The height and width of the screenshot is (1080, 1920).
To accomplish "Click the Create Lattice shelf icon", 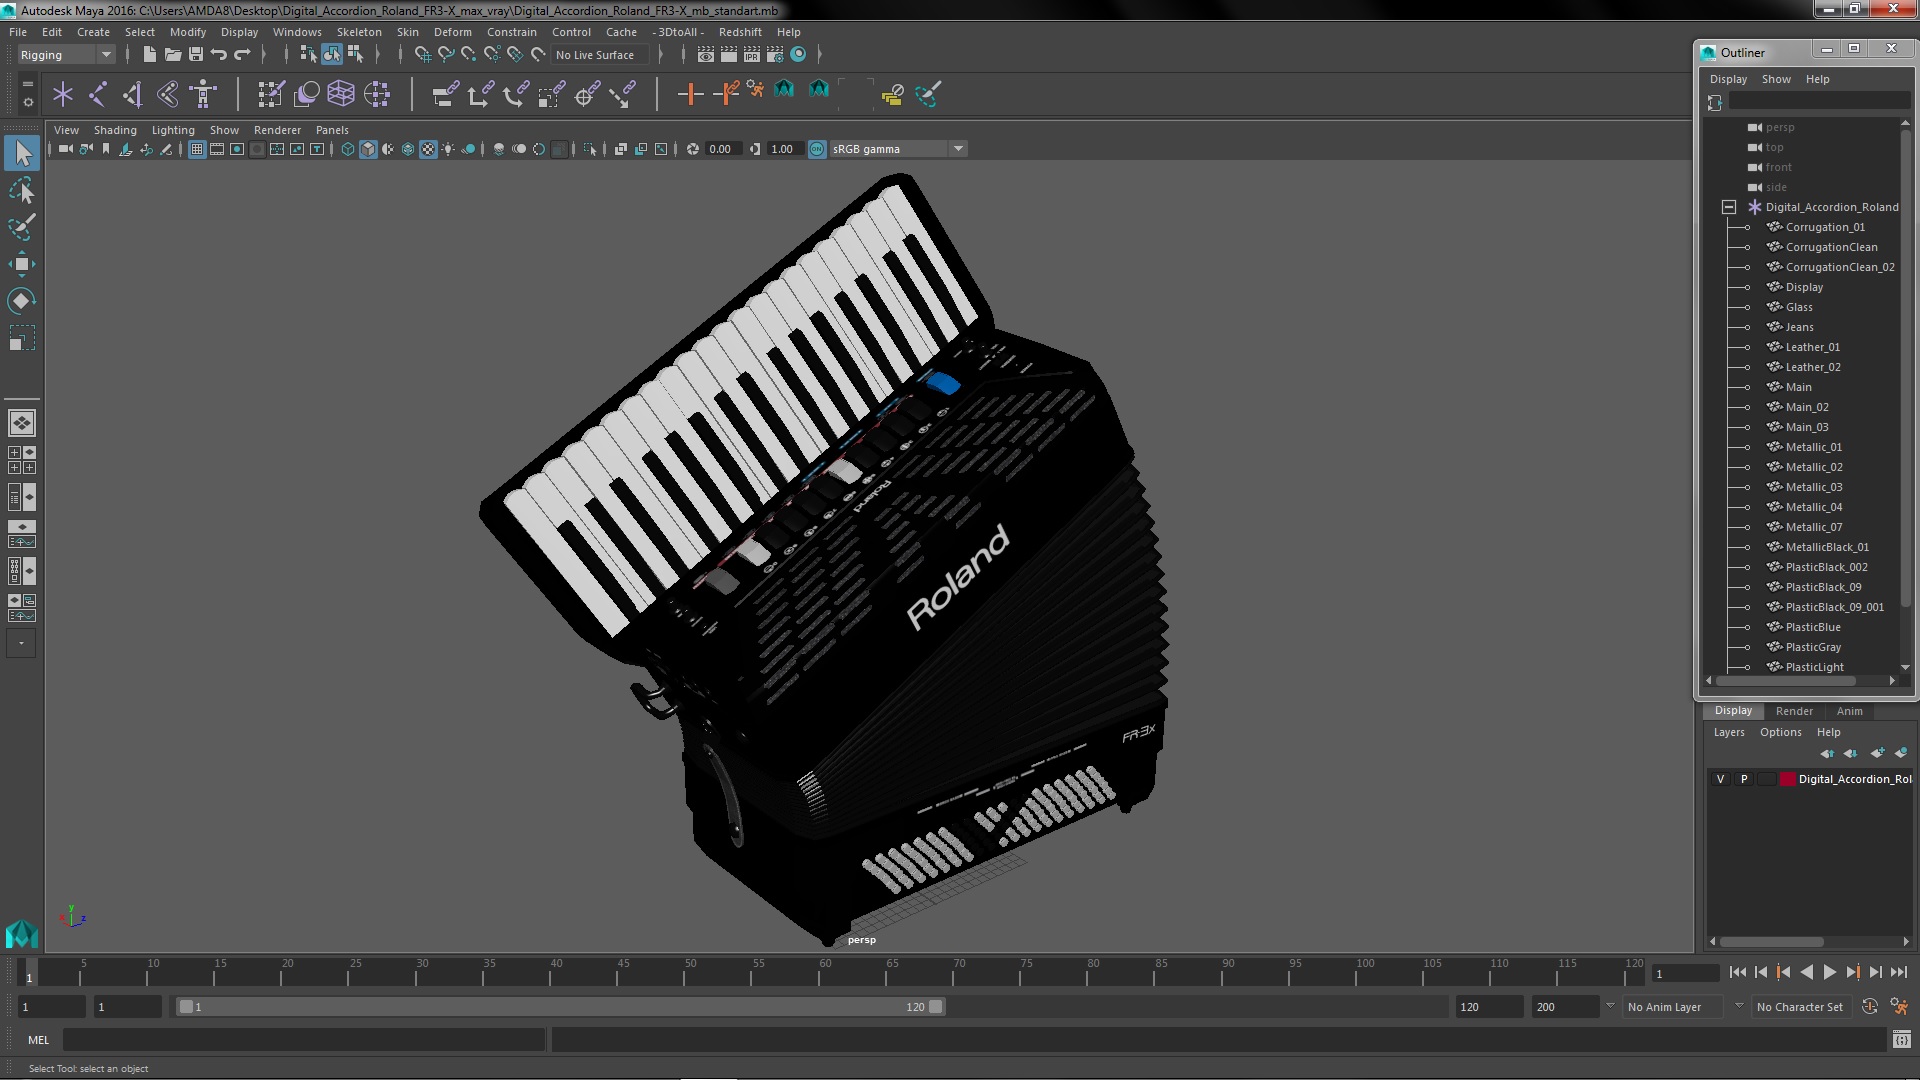I will (341, 95).
